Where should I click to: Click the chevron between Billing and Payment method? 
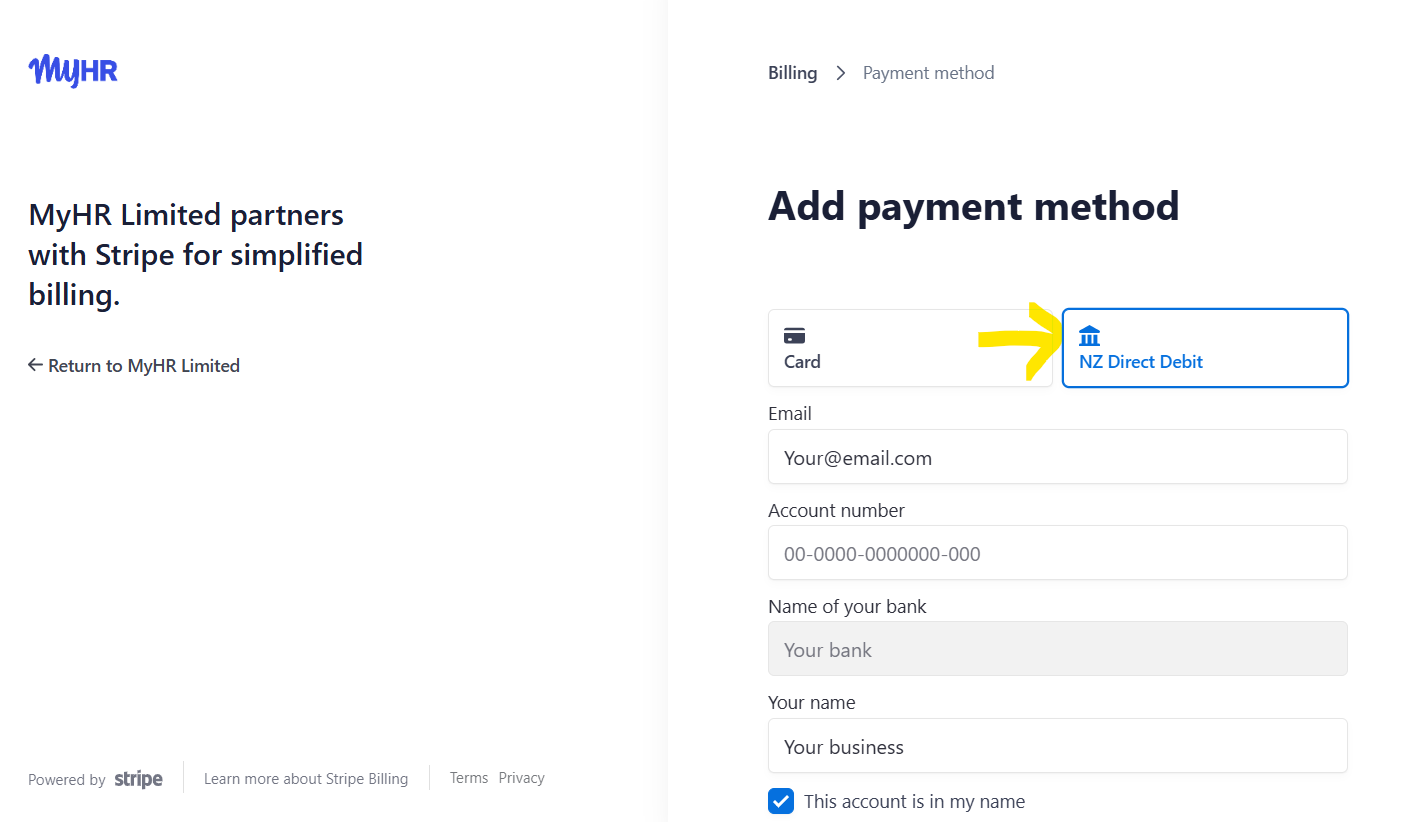click(x=840, y=72)
